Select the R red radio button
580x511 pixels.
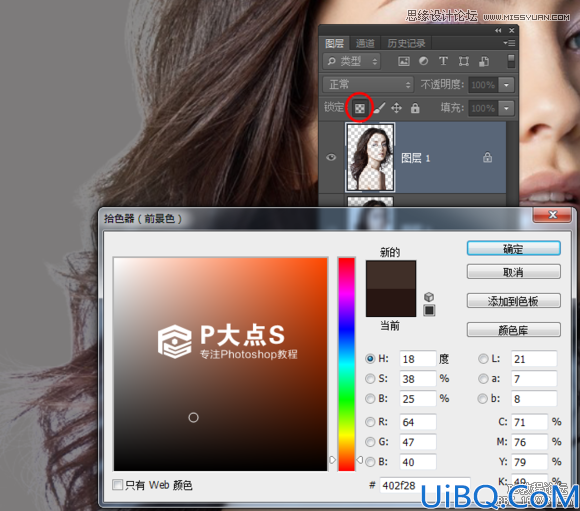[370, 422]
